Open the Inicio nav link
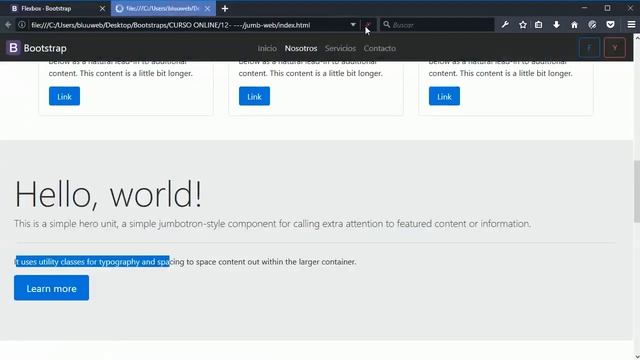The width and height of the screenshot is (640, 360). tap(267, 48)
